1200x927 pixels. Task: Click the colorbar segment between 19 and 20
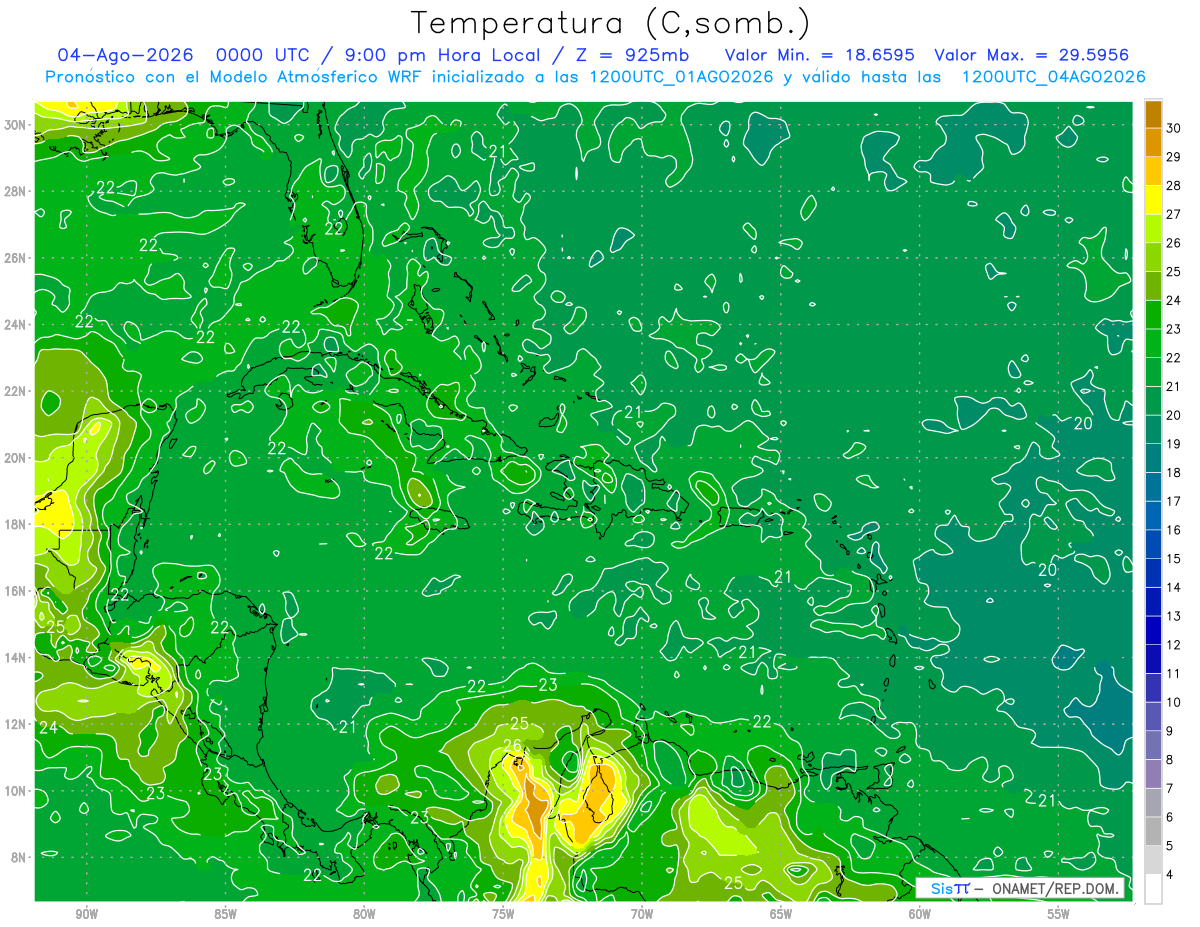click(1153, 430)
